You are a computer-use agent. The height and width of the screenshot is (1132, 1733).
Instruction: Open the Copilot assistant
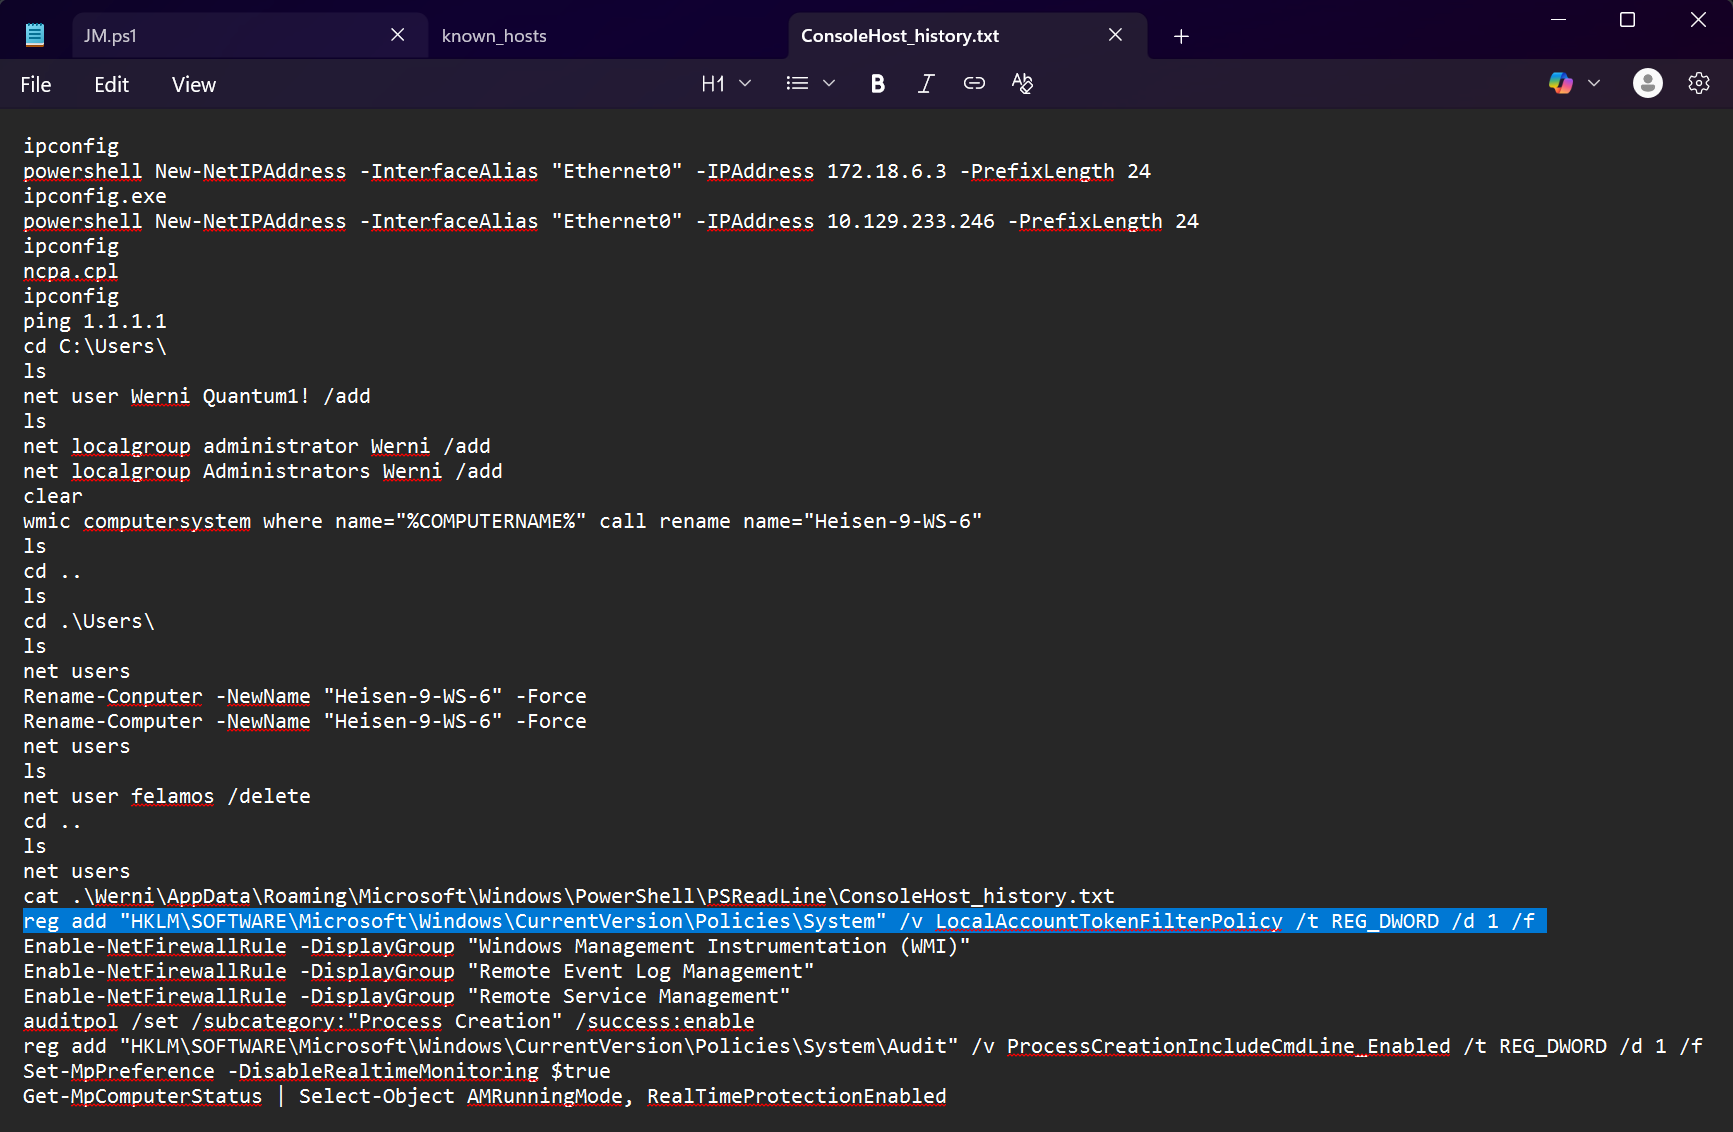pos(1560,83)
